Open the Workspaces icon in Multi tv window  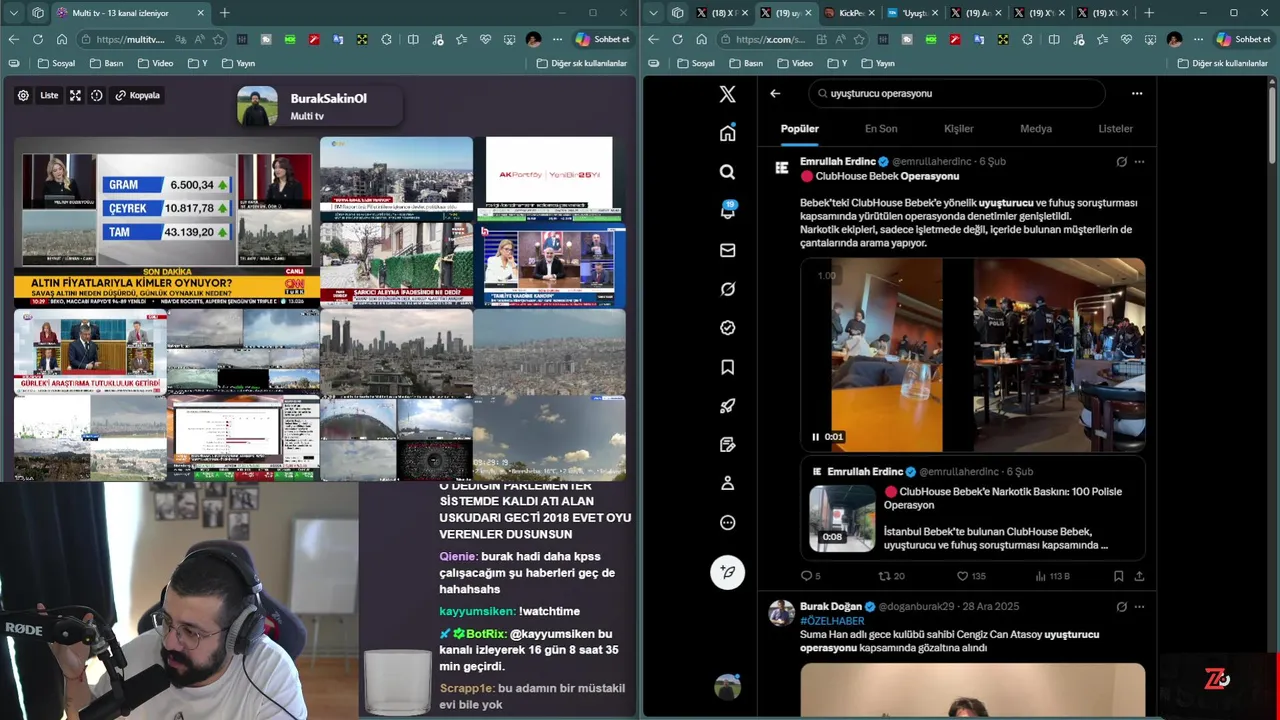tap(37, 13)
